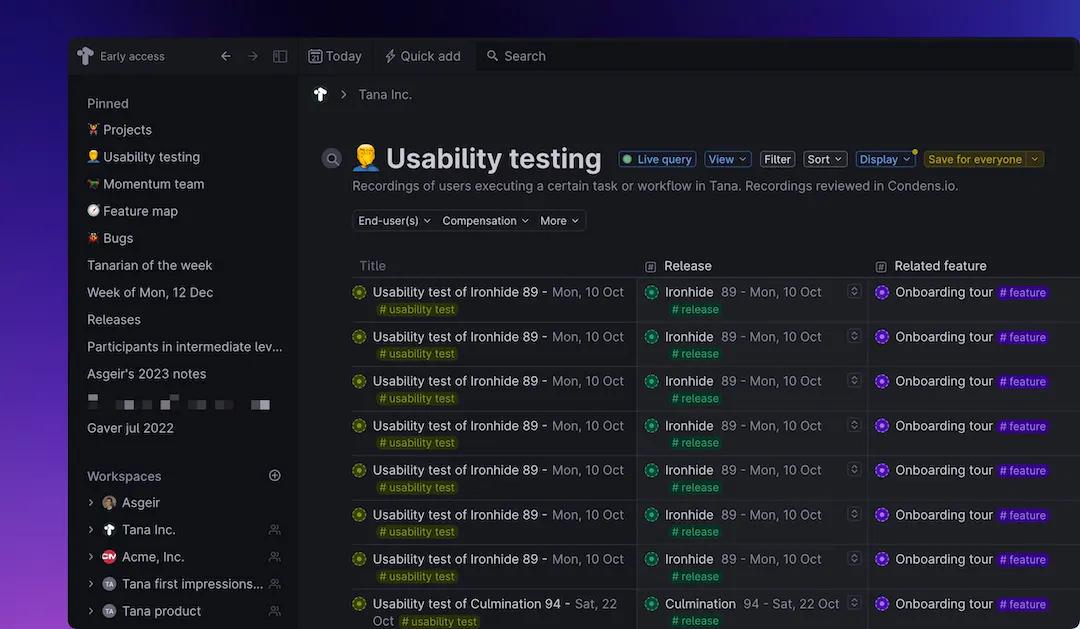Open Tana Inc. breadcrumb

click(385, 94)
